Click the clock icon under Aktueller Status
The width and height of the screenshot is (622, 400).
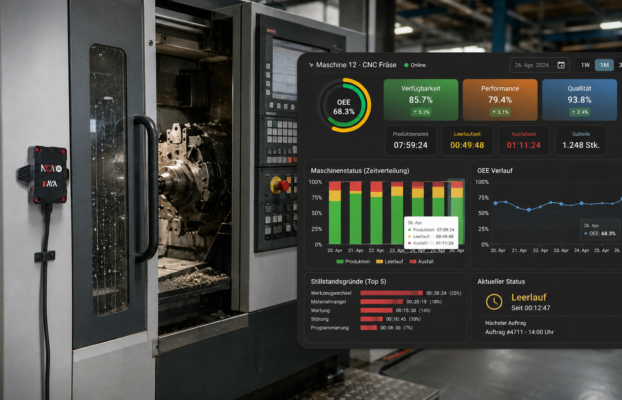tap(494, 302)
